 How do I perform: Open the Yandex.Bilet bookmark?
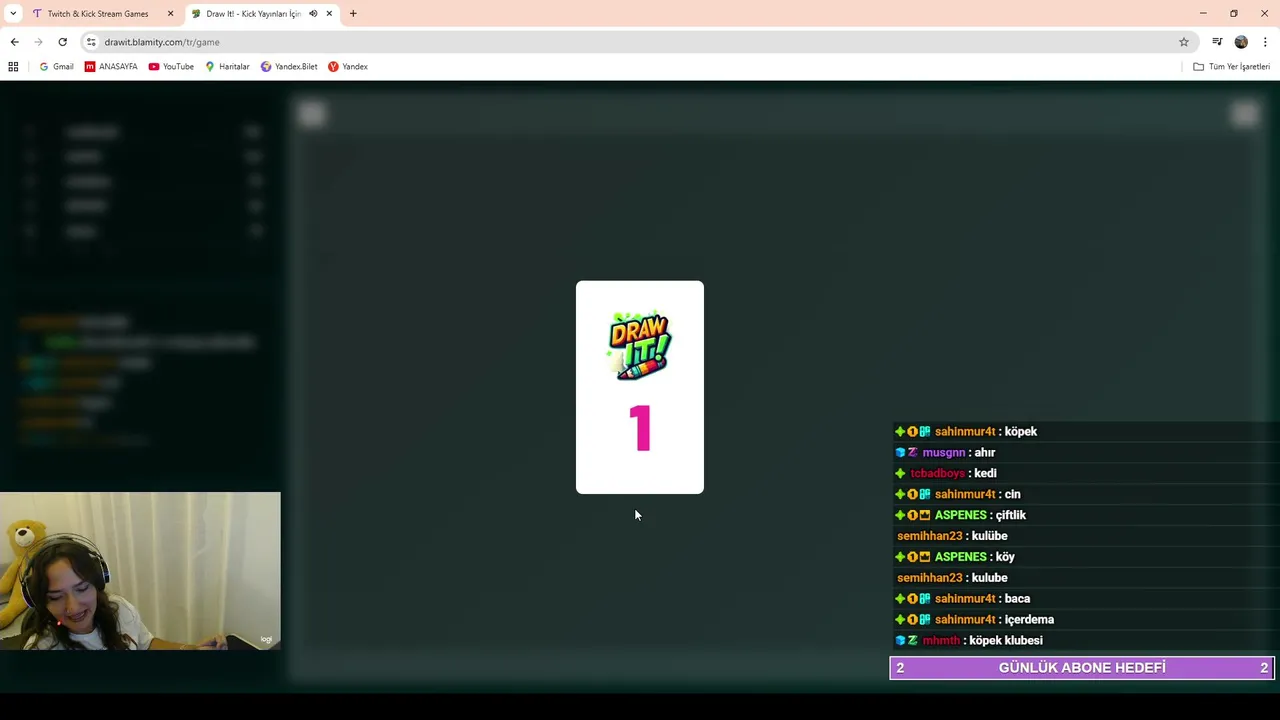click(289, 67)
